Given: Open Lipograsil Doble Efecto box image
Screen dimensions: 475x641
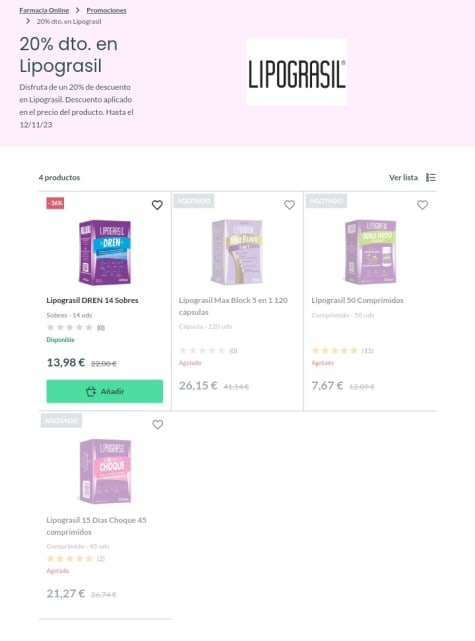Looking at the screenshot, I should pos(370,251).
